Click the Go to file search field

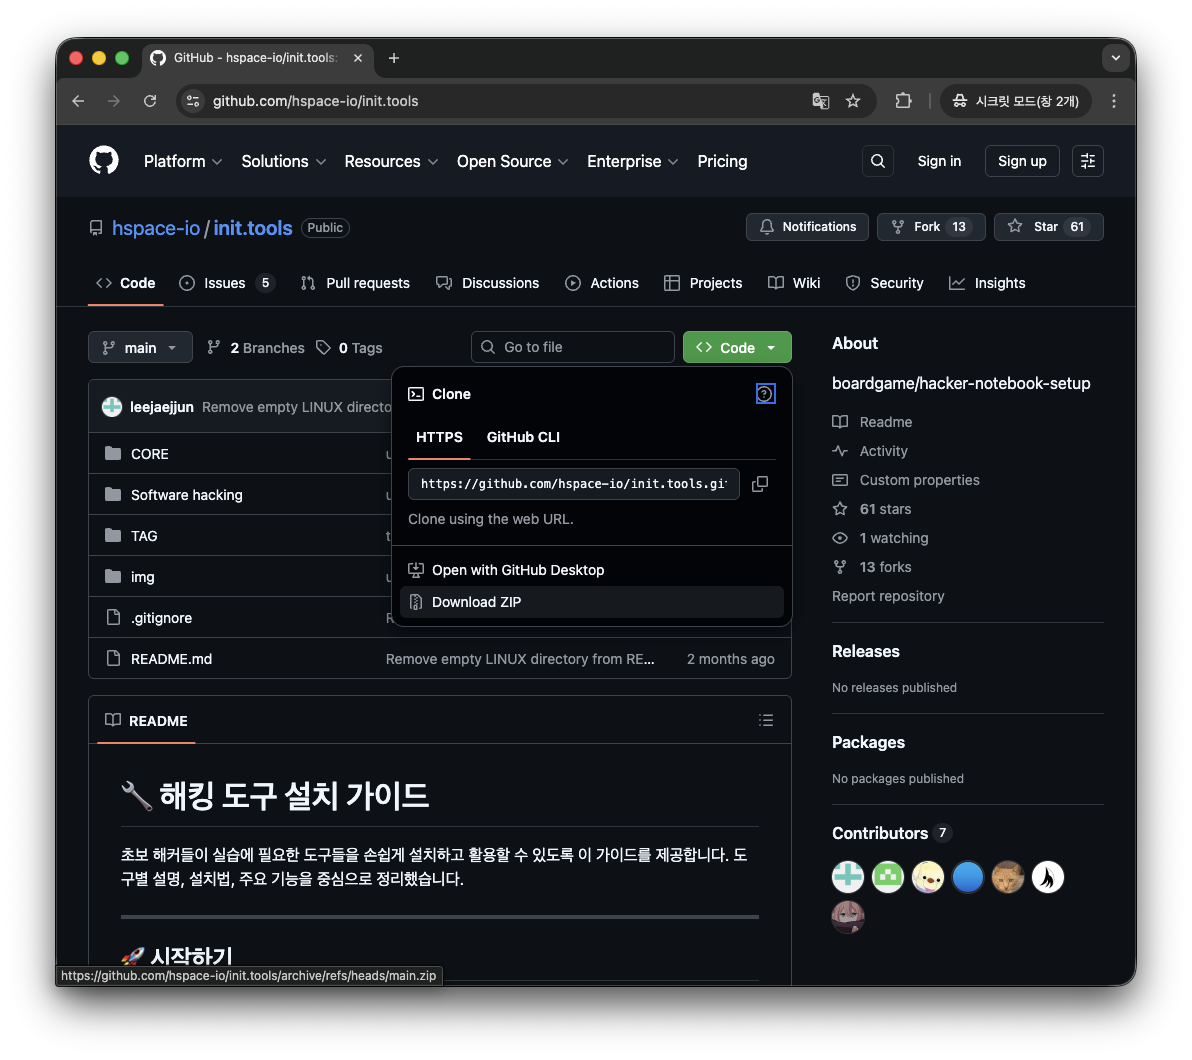click(573, 347)
